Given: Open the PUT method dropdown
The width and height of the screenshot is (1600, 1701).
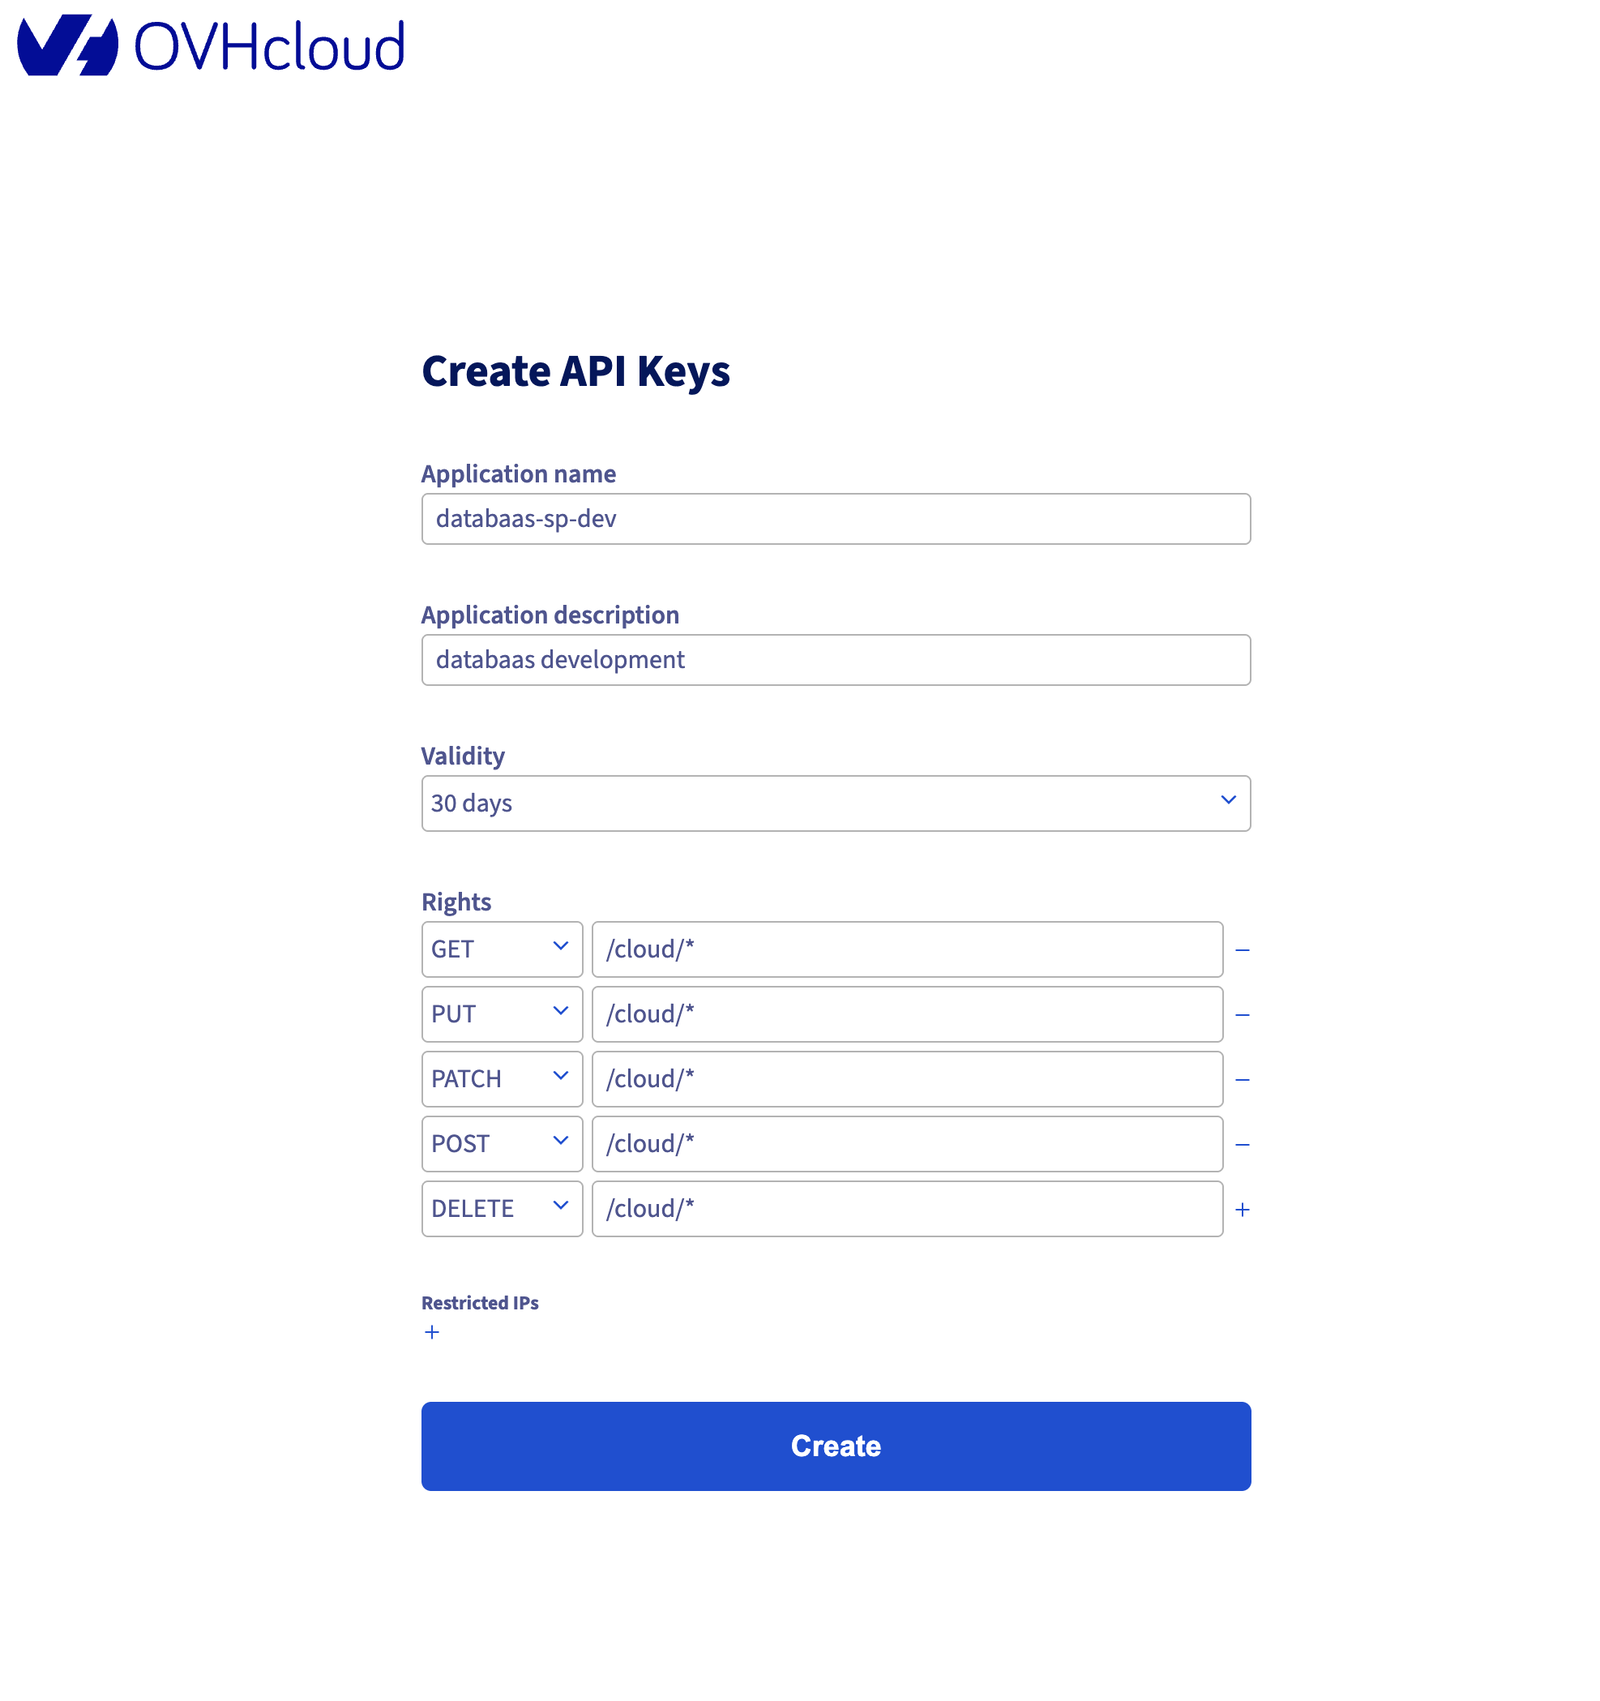Looking at the screenshot, I should coord(502,1014).
